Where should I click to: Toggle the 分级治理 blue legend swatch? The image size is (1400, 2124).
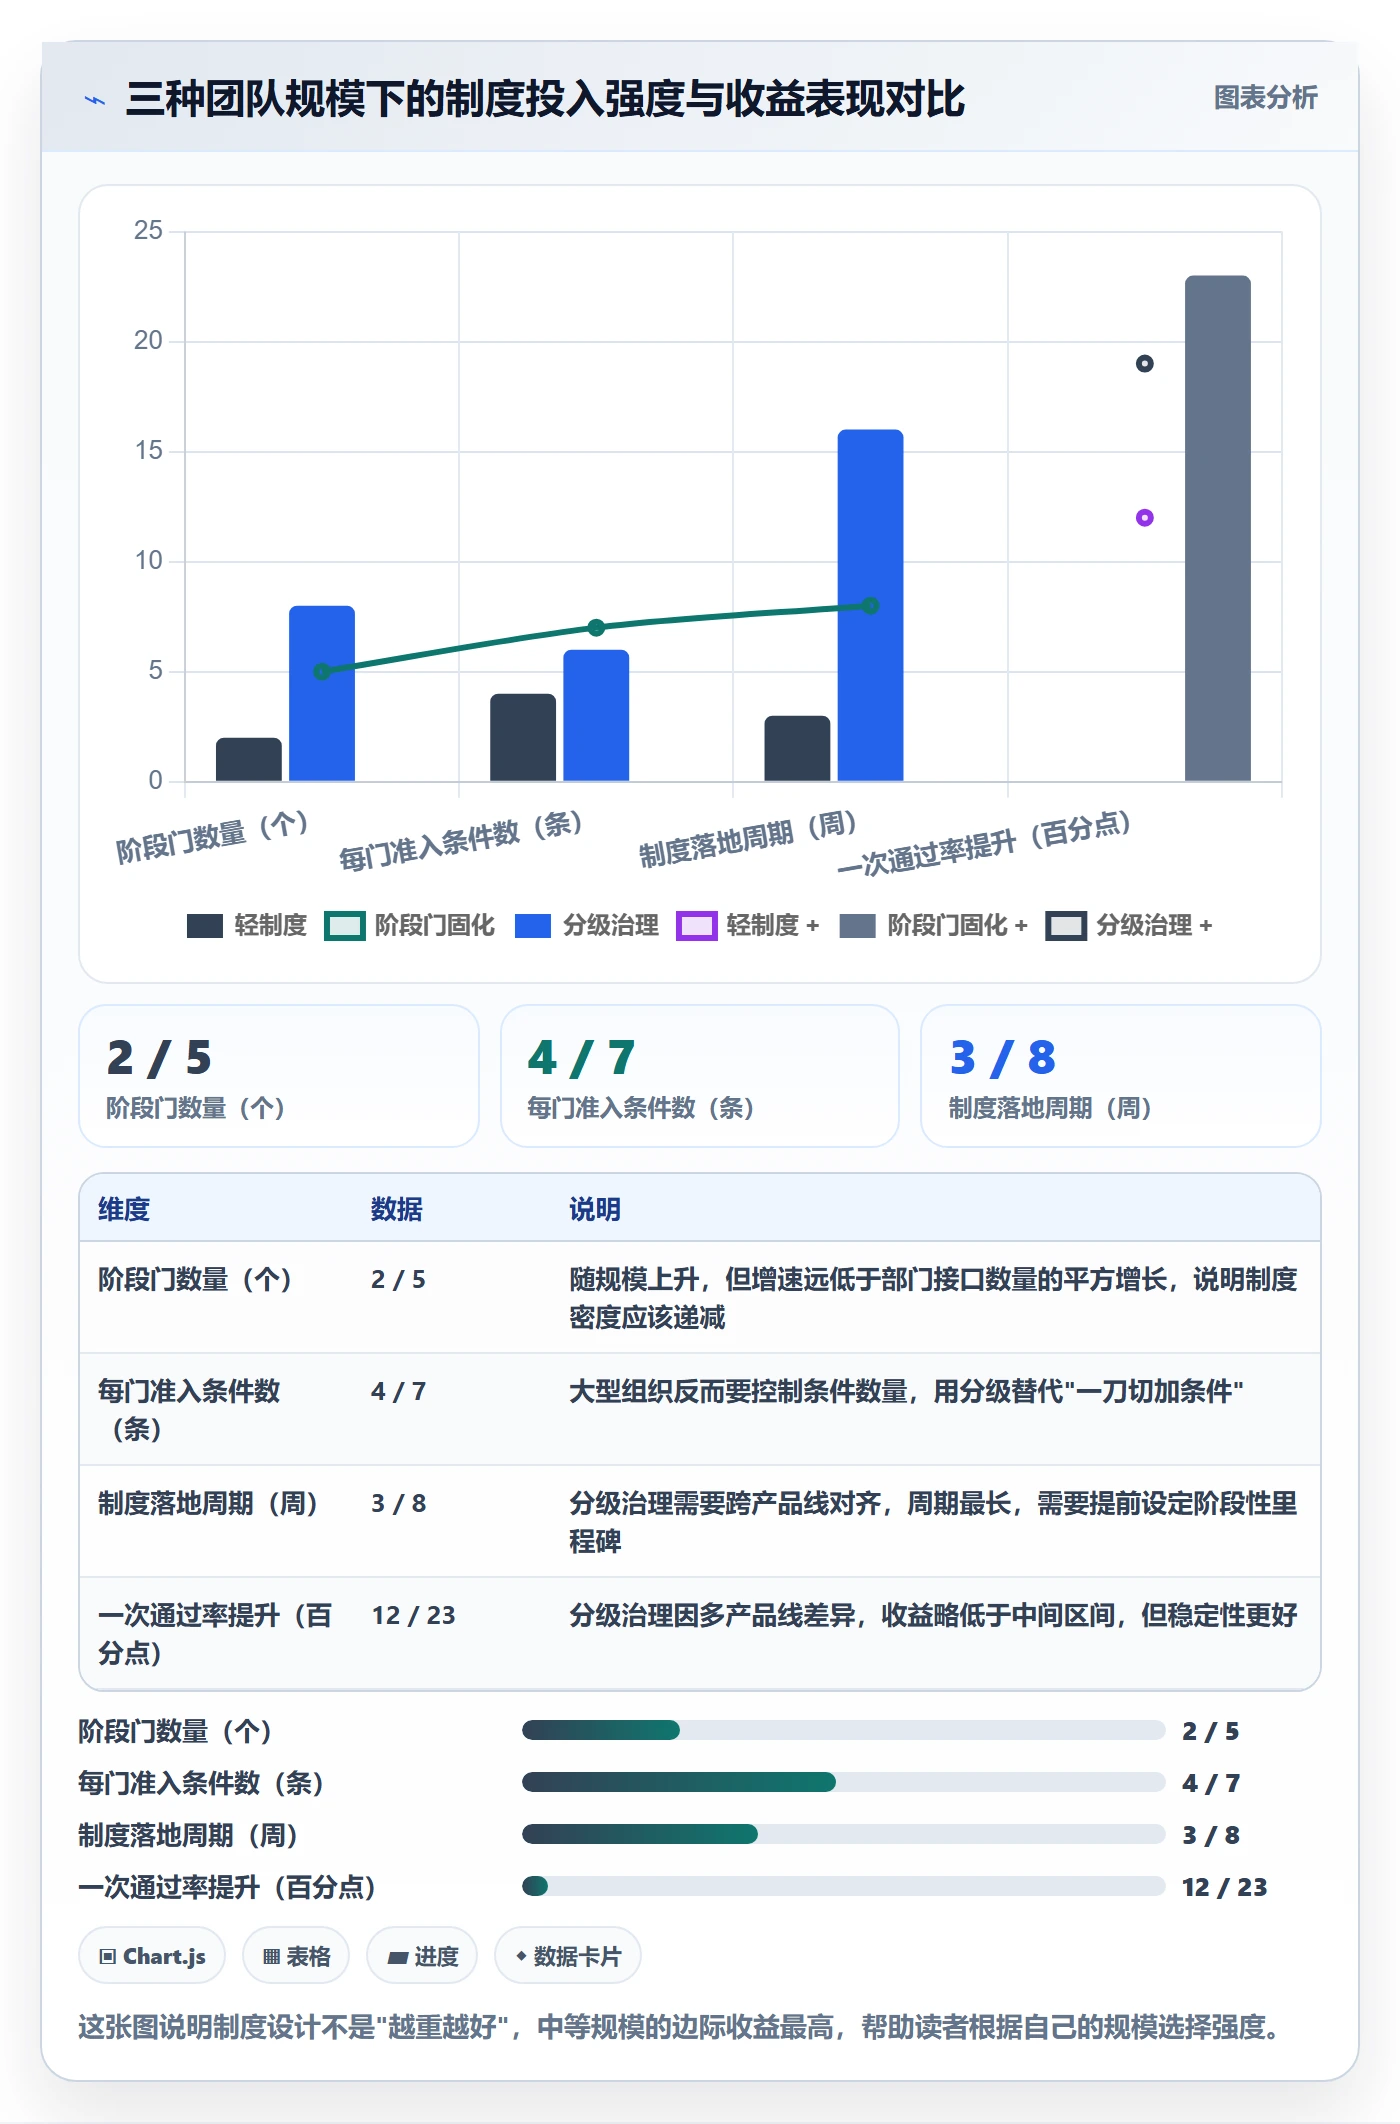click(533, 926)
